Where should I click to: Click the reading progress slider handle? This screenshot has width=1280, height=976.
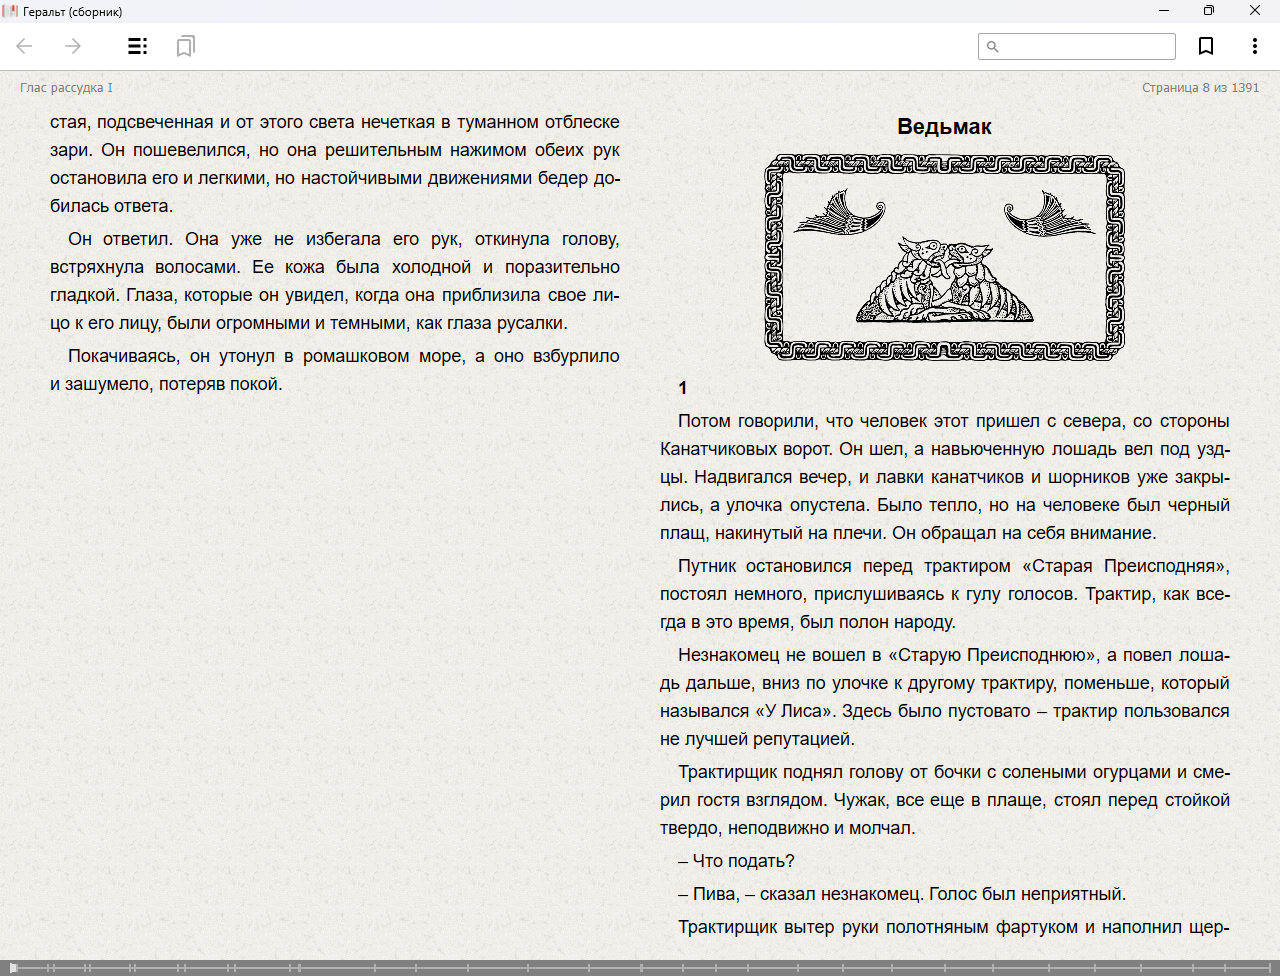pos(14,967)
